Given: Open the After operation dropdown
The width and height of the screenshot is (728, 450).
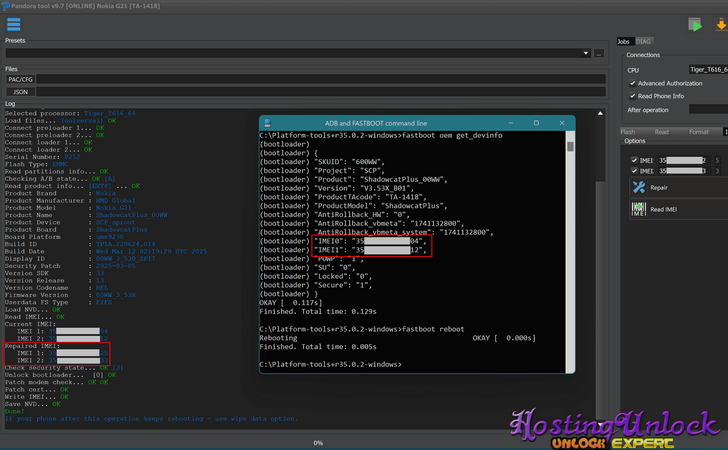Looking at the screenshot, I should [x=690, y=109].
